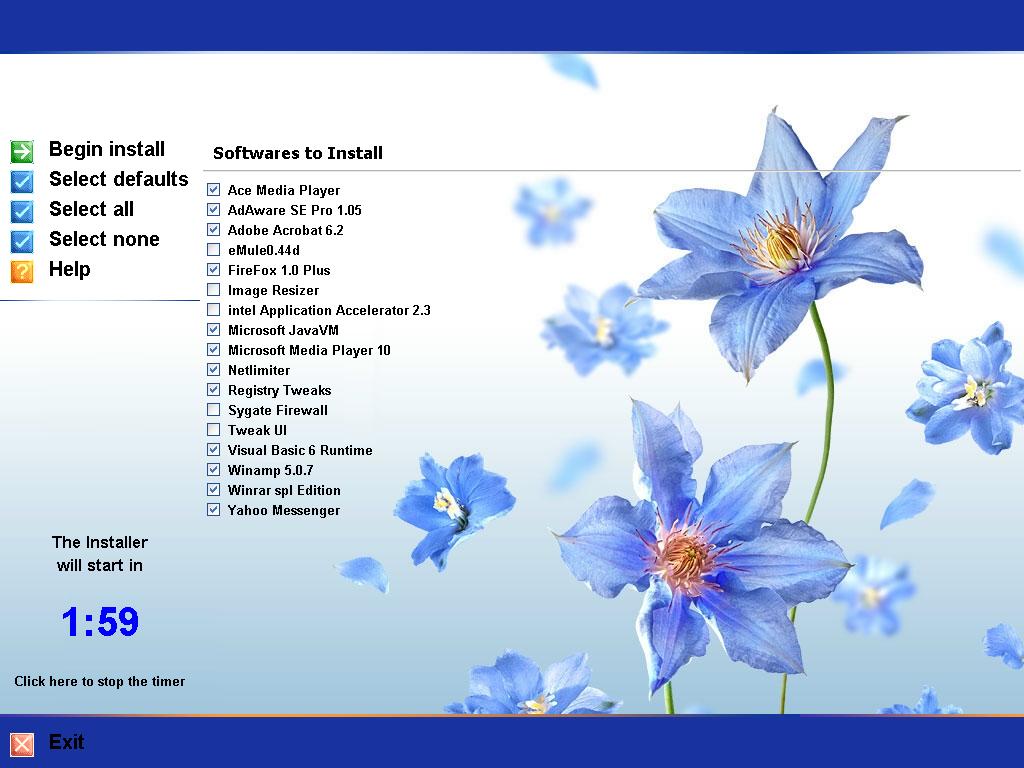Click the 'AdAware SE Pro 1.05' label
This screenshot has width=1024, height=768.
coord(294,210)
